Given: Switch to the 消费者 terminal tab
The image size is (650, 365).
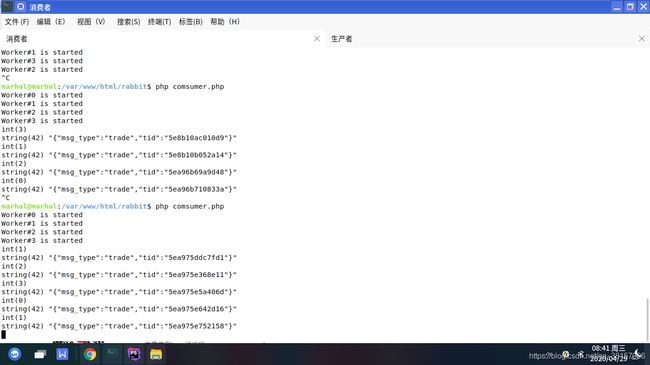Looking at the screenshot, I should (x=162, y=39).
